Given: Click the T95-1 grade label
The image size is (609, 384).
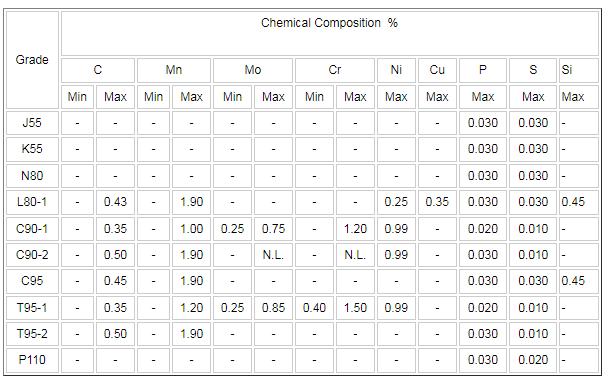Looking at the screenshot, I should pyautogui.click(x=32, y=308).
